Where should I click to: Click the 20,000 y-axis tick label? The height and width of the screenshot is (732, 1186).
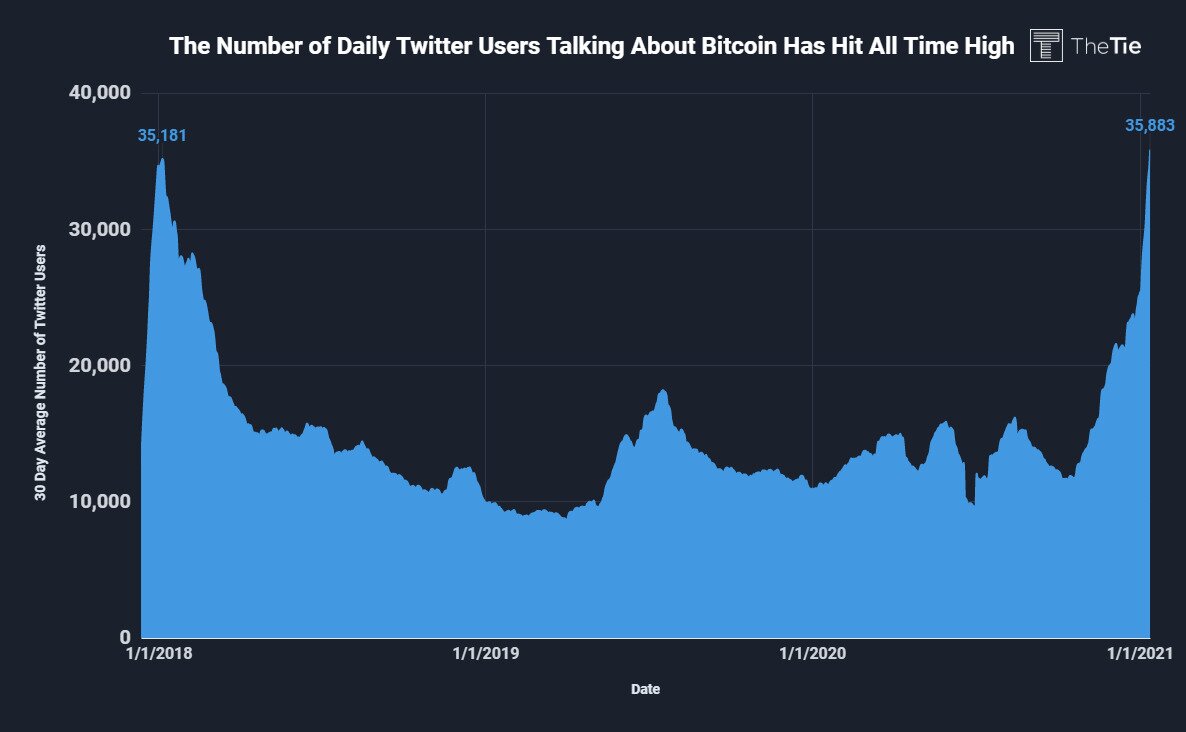[x=100, y=365]
